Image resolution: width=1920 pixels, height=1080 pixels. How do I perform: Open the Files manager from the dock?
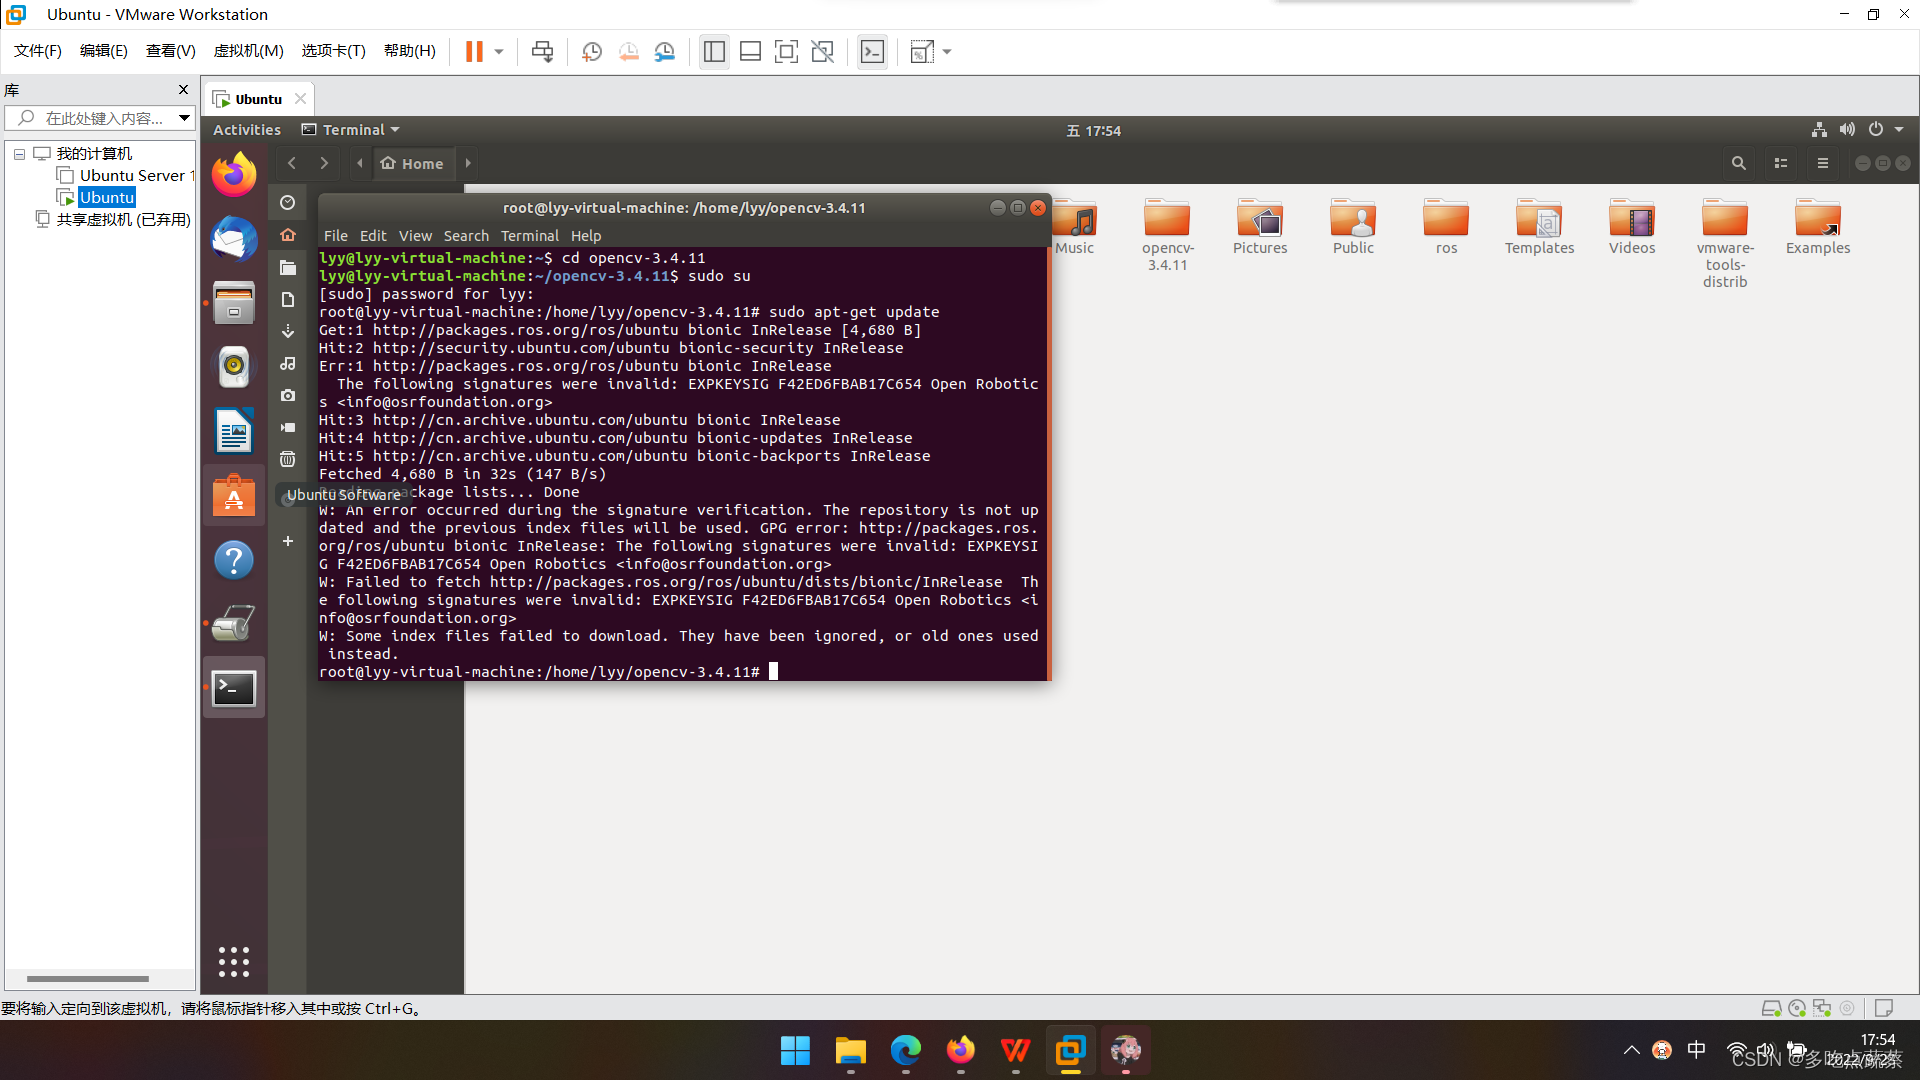point(234,303)
